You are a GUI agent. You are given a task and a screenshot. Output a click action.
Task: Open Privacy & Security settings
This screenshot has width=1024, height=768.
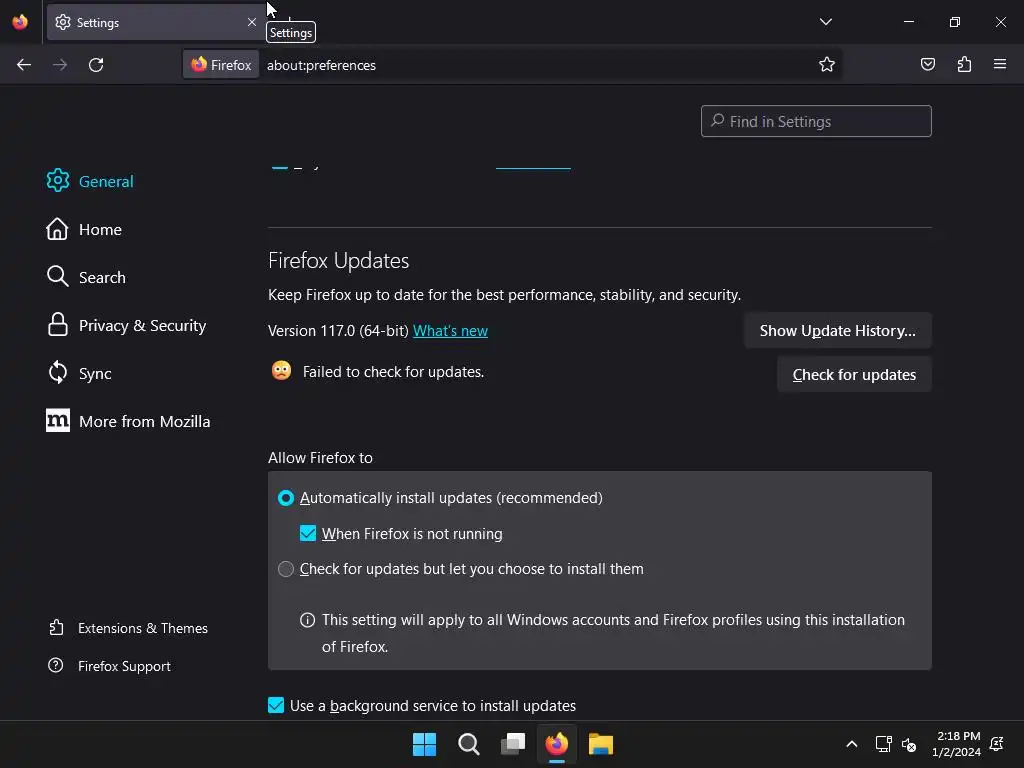[127, 325]
